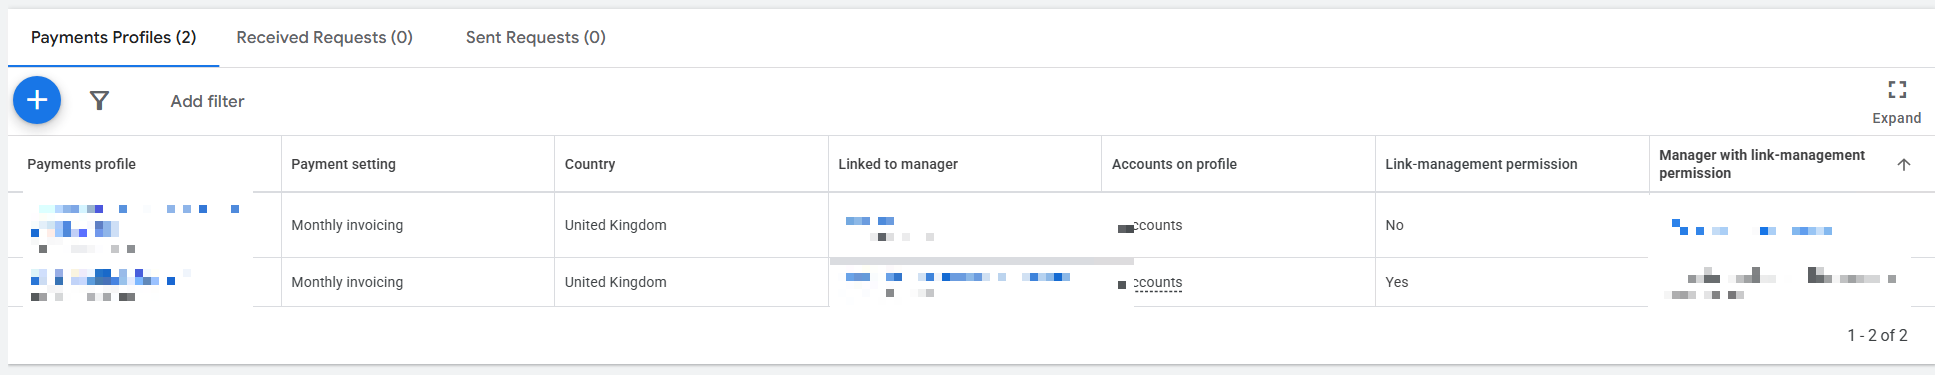Open the filter funnel icon
Screen dimensions: 1935x375
coord(99,100)
